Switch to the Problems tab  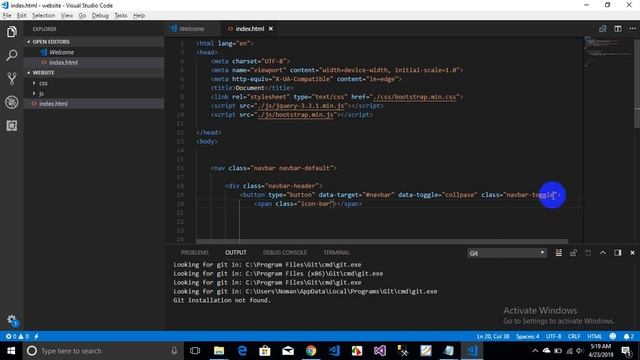pyautogui.click(x=194, y=252)
